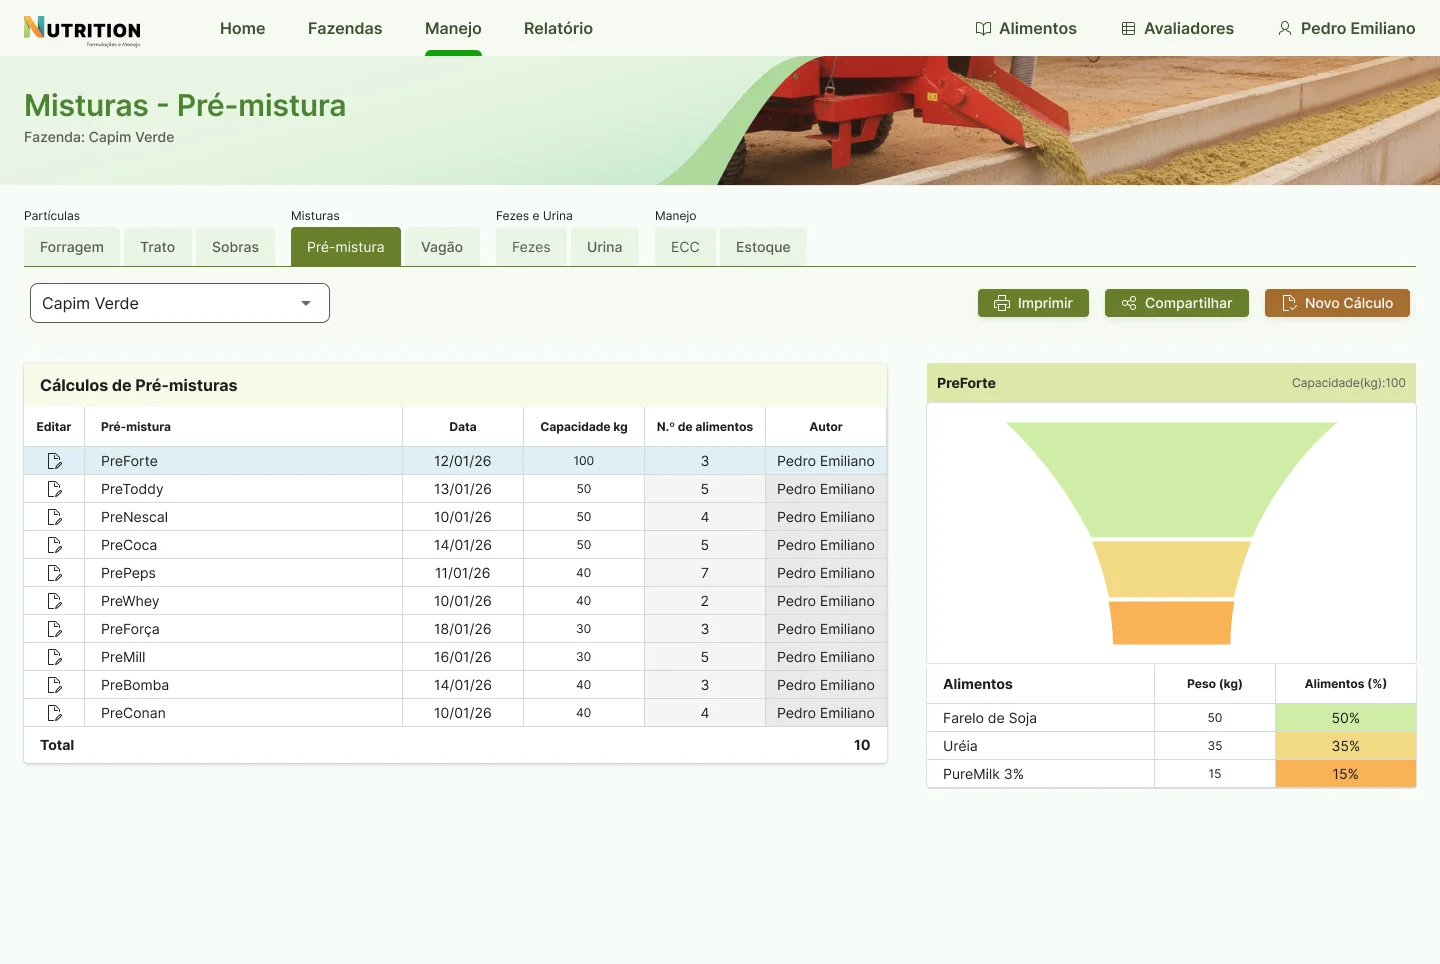This screenshot has width=1440, height=964.
Task: Select the Pré-mistura tab
Action: point(346,247)
